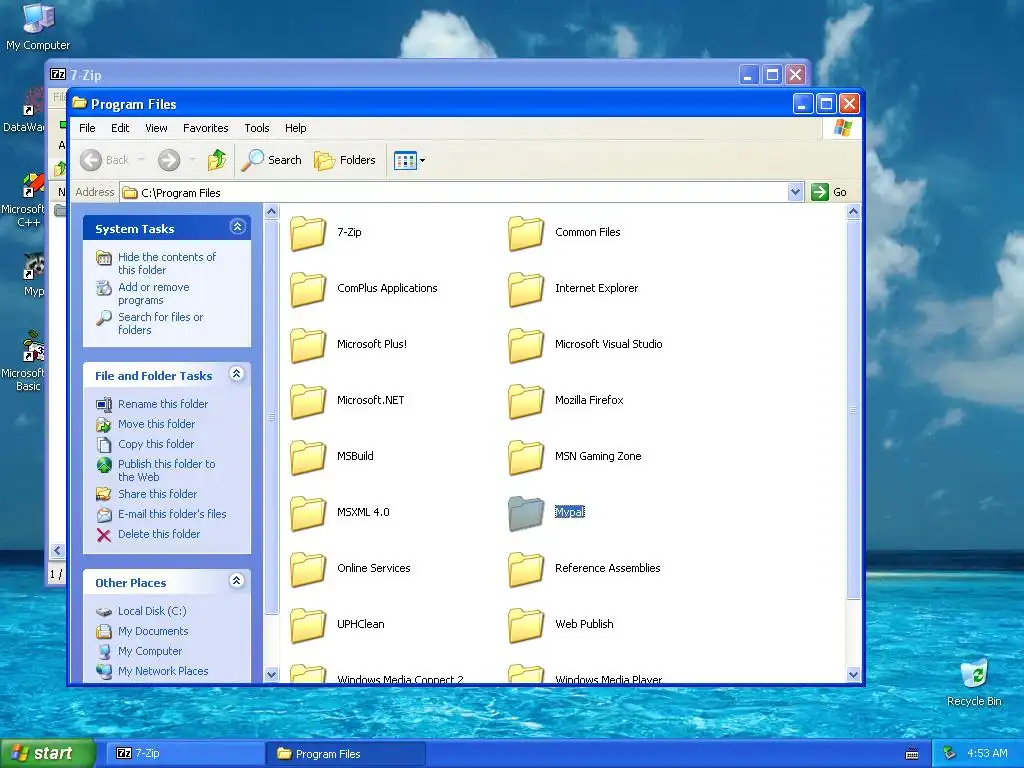This screenshot has height=768, width=1024.
Task: Expand the address bar dropdown
Action: tap(795, 192)
